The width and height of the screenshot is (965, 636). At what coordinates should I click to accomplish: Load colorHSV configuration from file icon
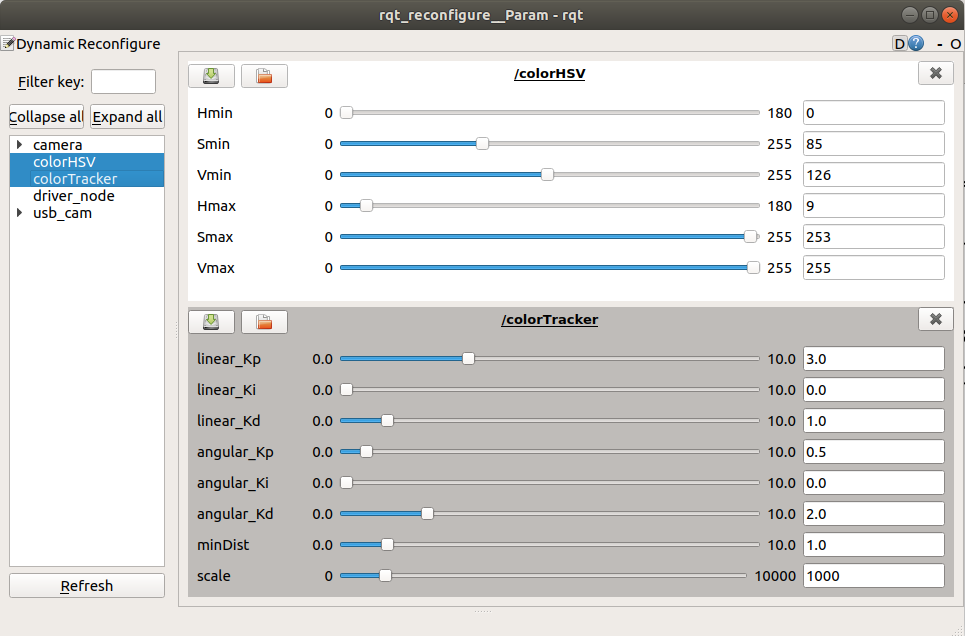264,76
